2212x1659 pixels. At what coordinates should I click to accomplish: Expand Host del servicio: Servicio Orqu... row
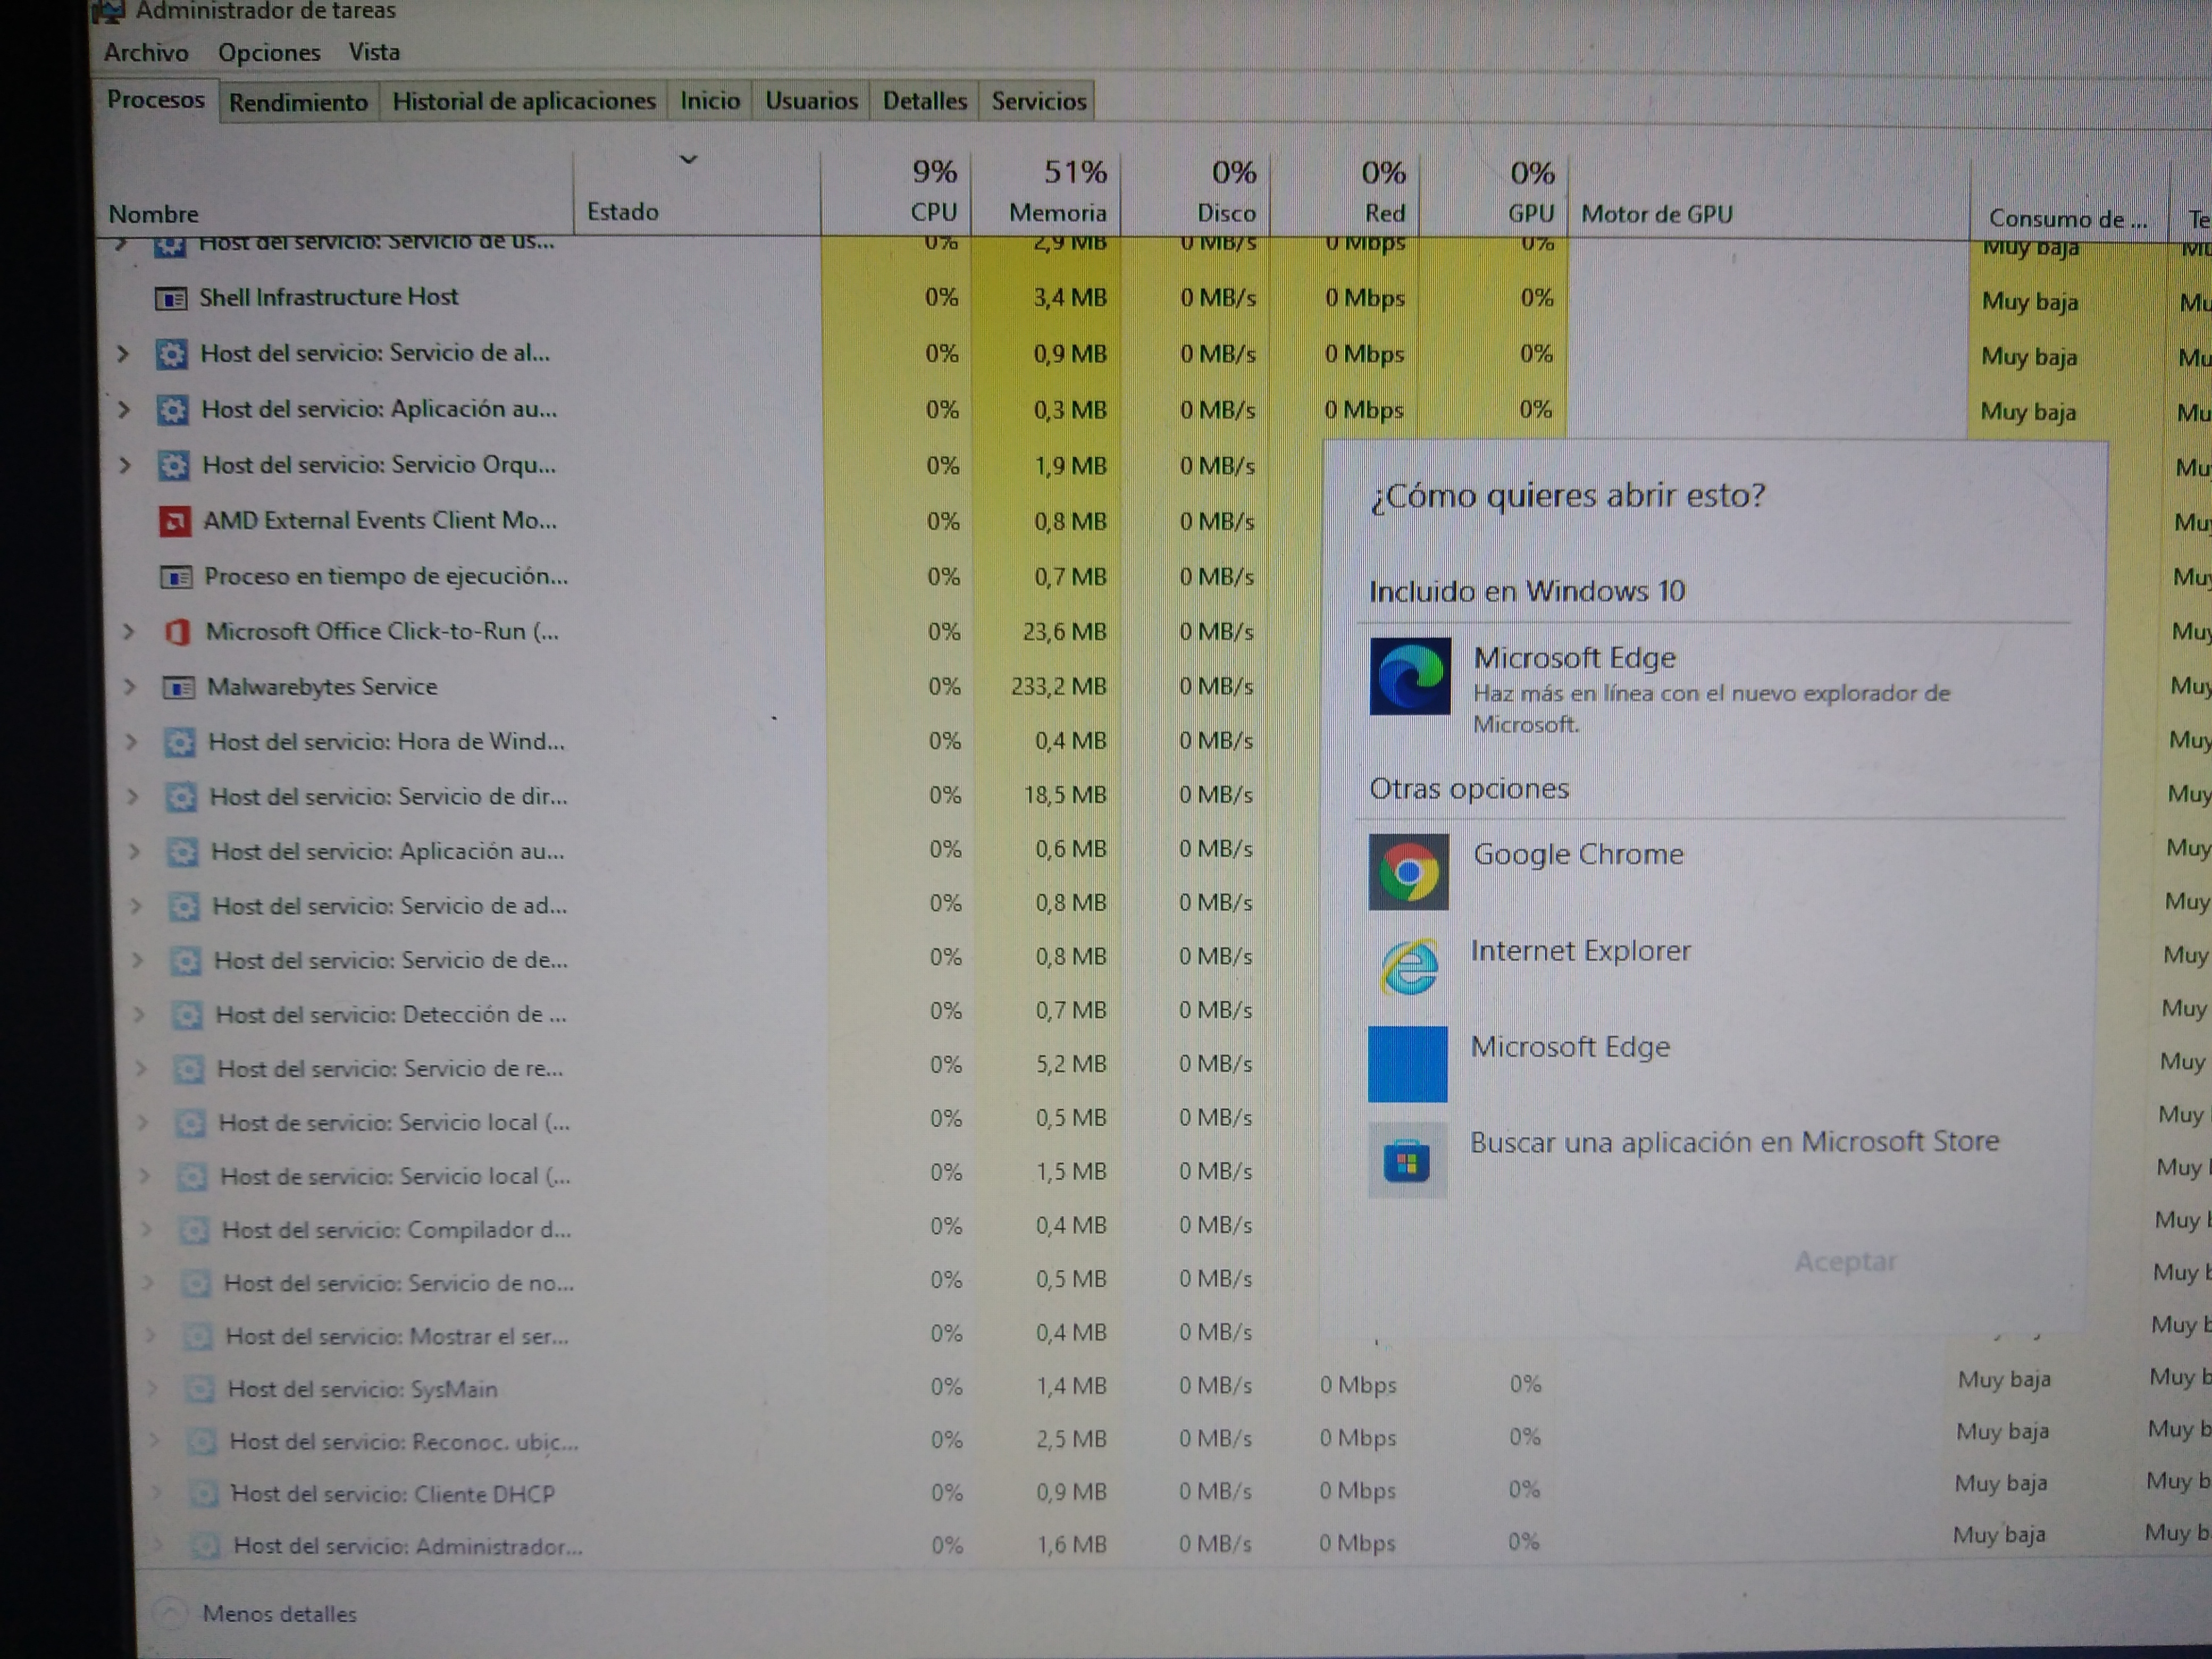tap(125, 465)
